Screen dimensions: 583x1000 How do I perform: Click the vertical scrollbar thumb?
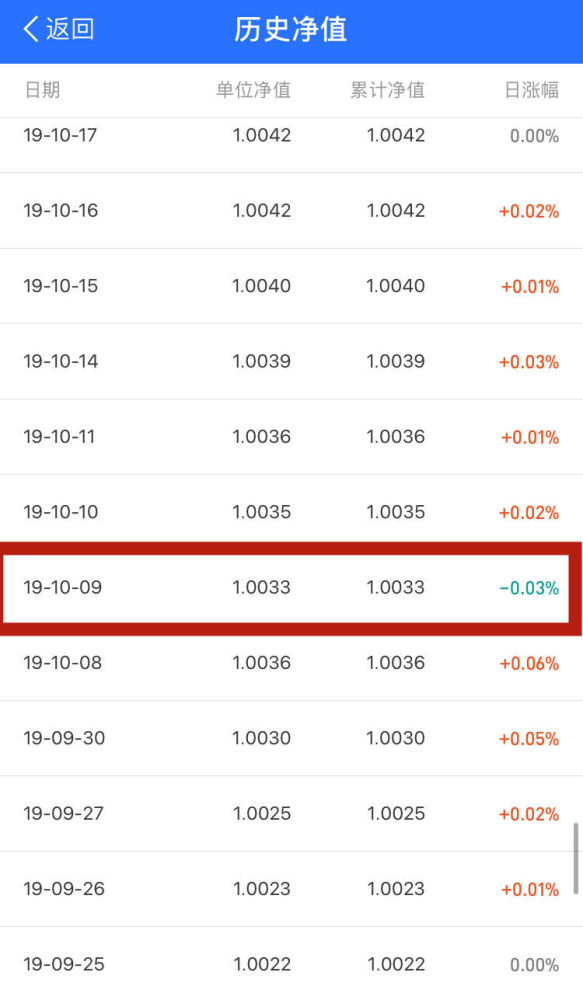click(x=577, y=858)
